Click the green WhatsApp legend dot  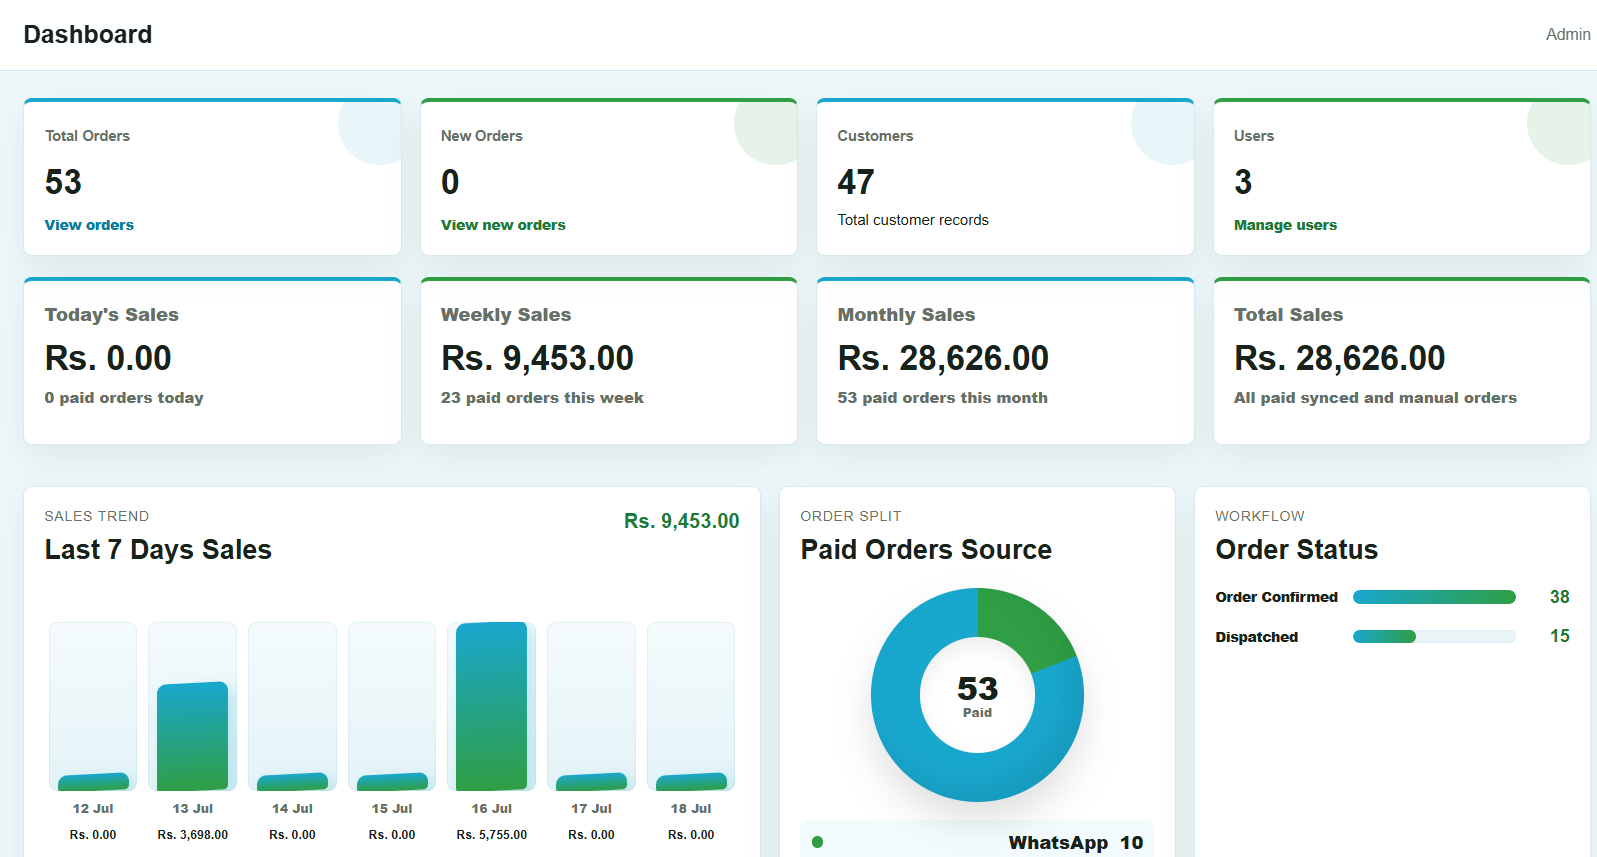818,842
